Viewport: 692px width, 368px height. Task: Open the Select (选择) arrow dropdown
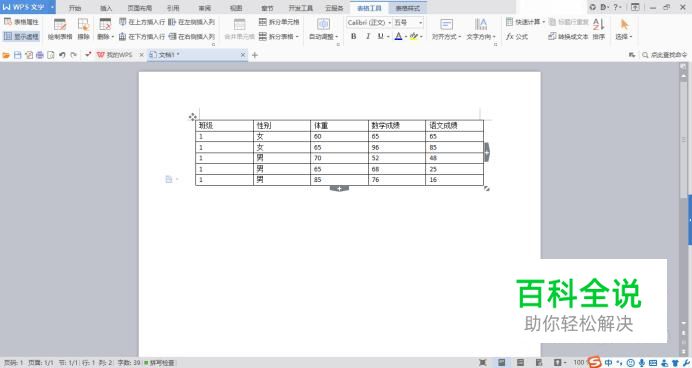pos(624,30)
